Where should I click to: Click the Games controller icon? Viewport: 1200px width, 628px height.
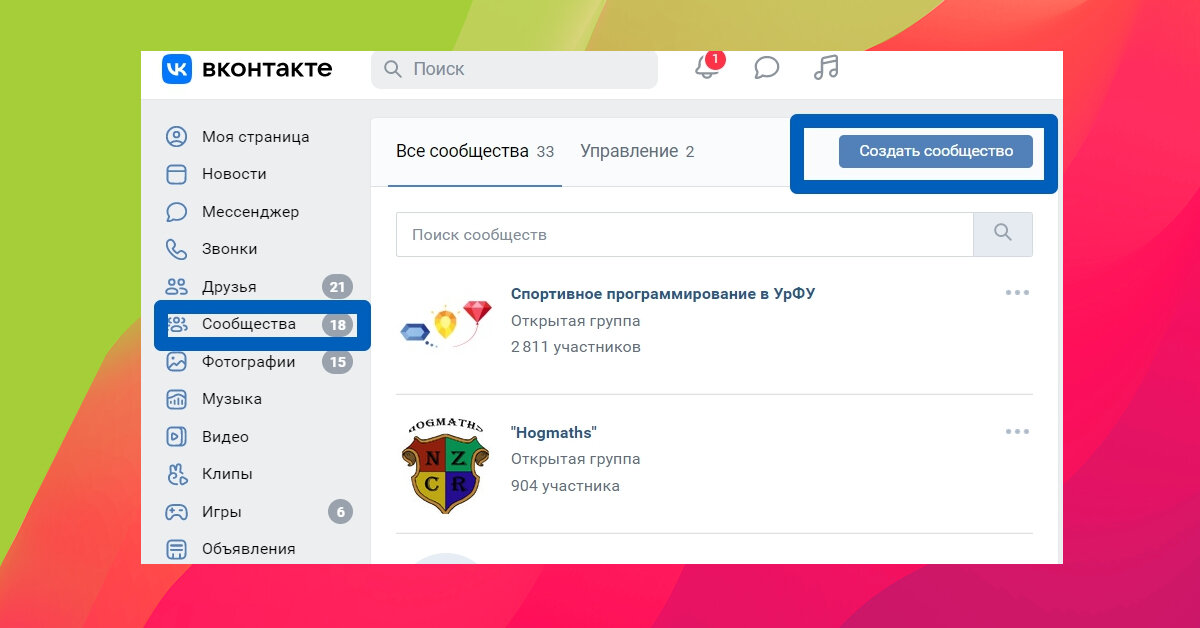click(x=176, y=512)
